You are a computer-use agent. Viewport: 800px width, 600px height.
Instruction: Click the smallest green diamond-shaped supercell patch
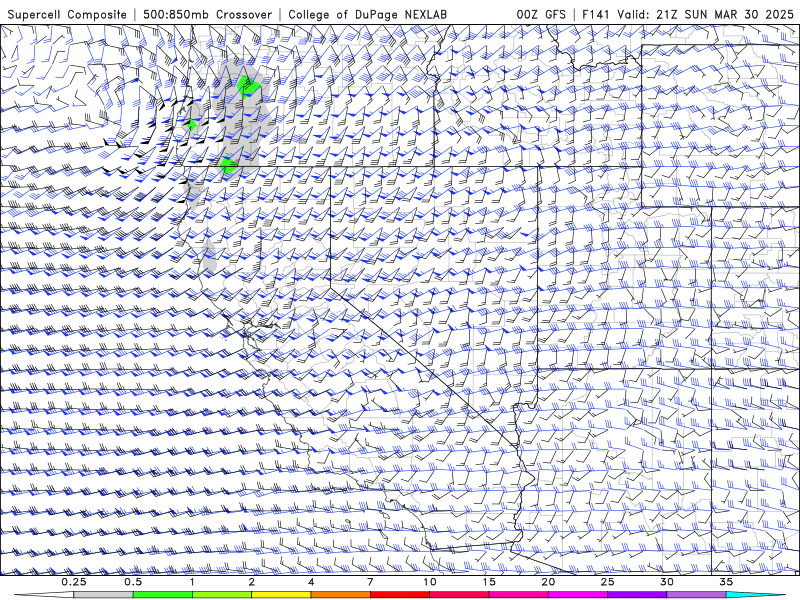pos(192,124)
